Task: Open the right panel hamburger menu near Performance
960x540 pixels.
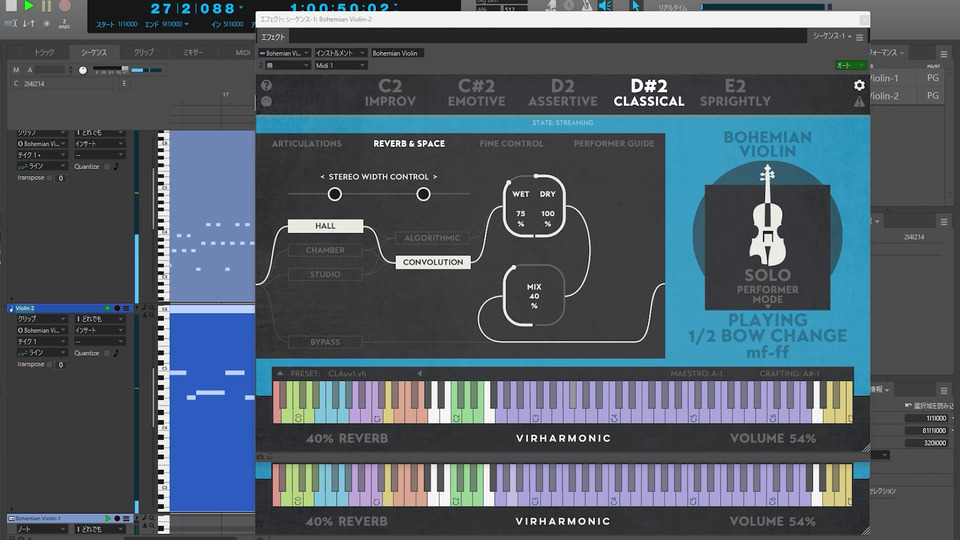Action: (943, 54)
